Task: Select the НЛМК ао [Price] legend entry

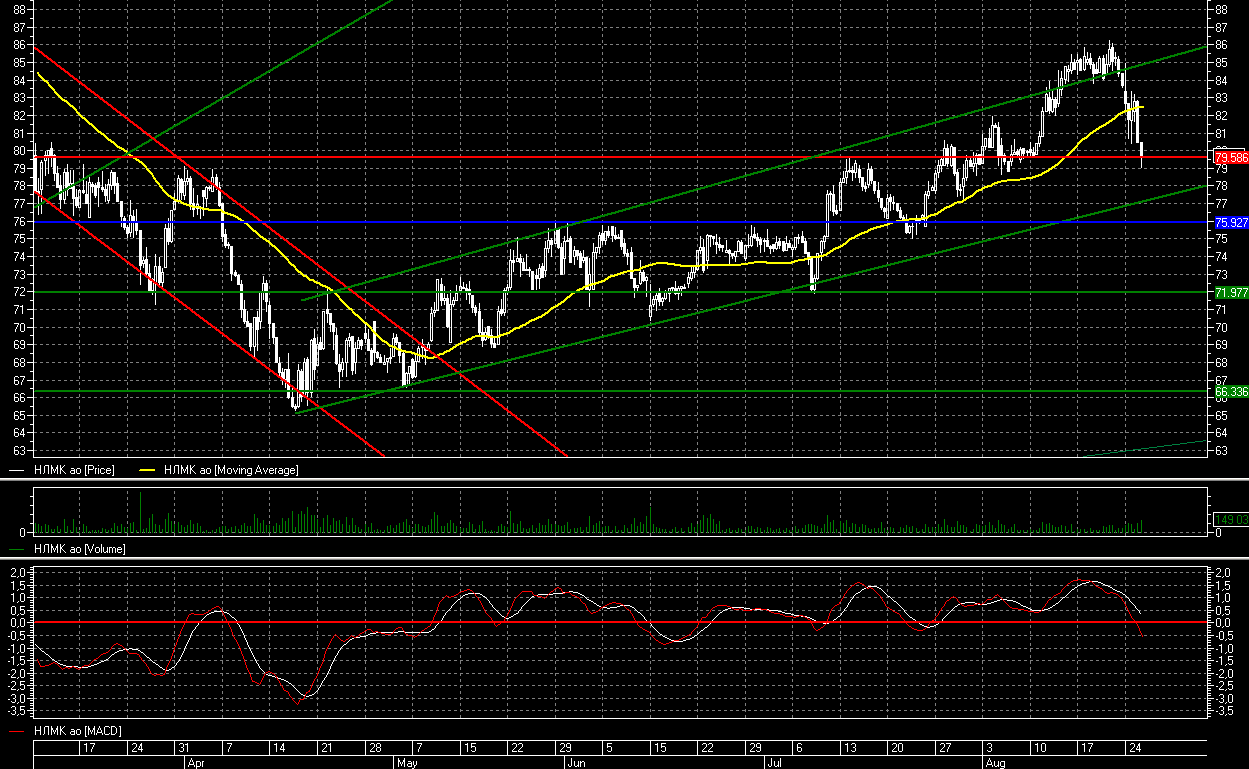Action: coord(74,469)
